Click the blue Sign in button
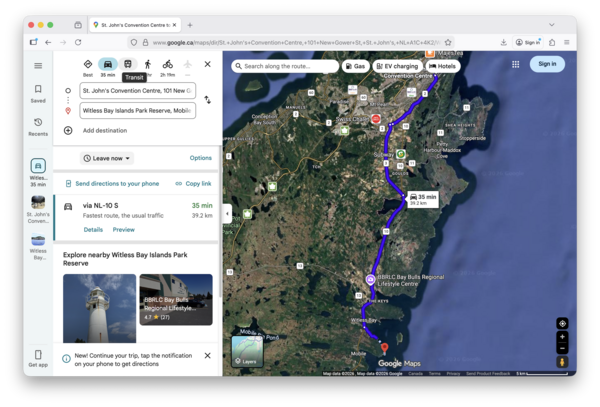Viewport: 600px width, 407px height. tap(547, 64)
